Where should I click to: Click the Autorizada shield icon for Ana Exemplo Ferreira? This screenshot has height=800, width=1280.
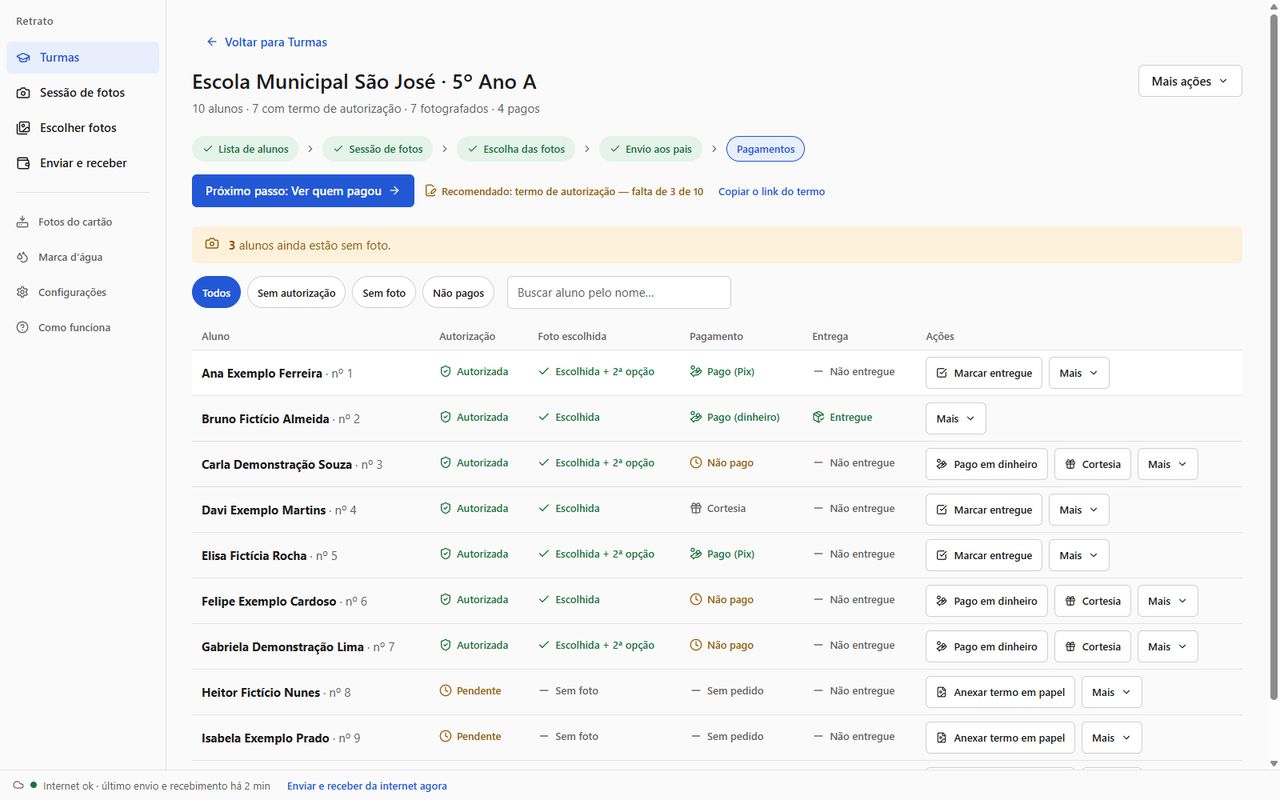446,372
